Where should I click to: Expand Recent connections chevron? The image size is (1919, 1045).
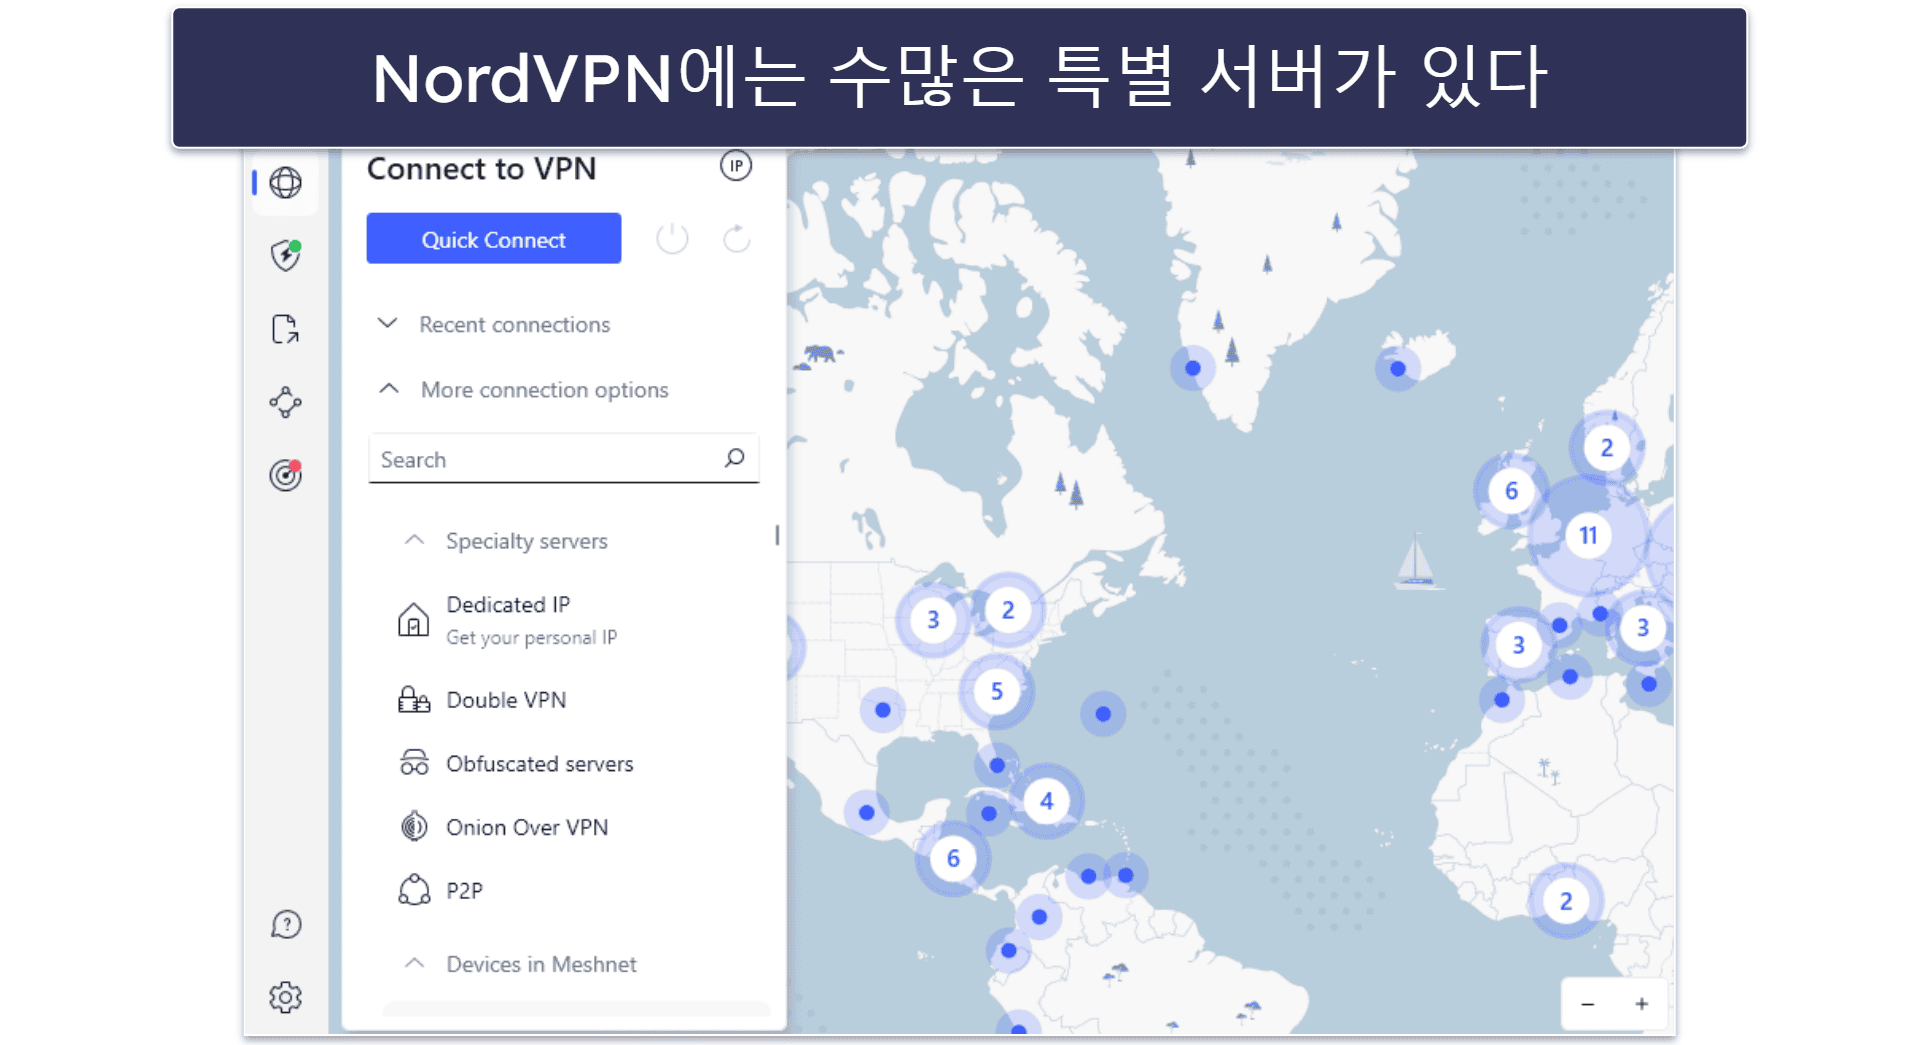pyautogui.click(x=387, y=323)
